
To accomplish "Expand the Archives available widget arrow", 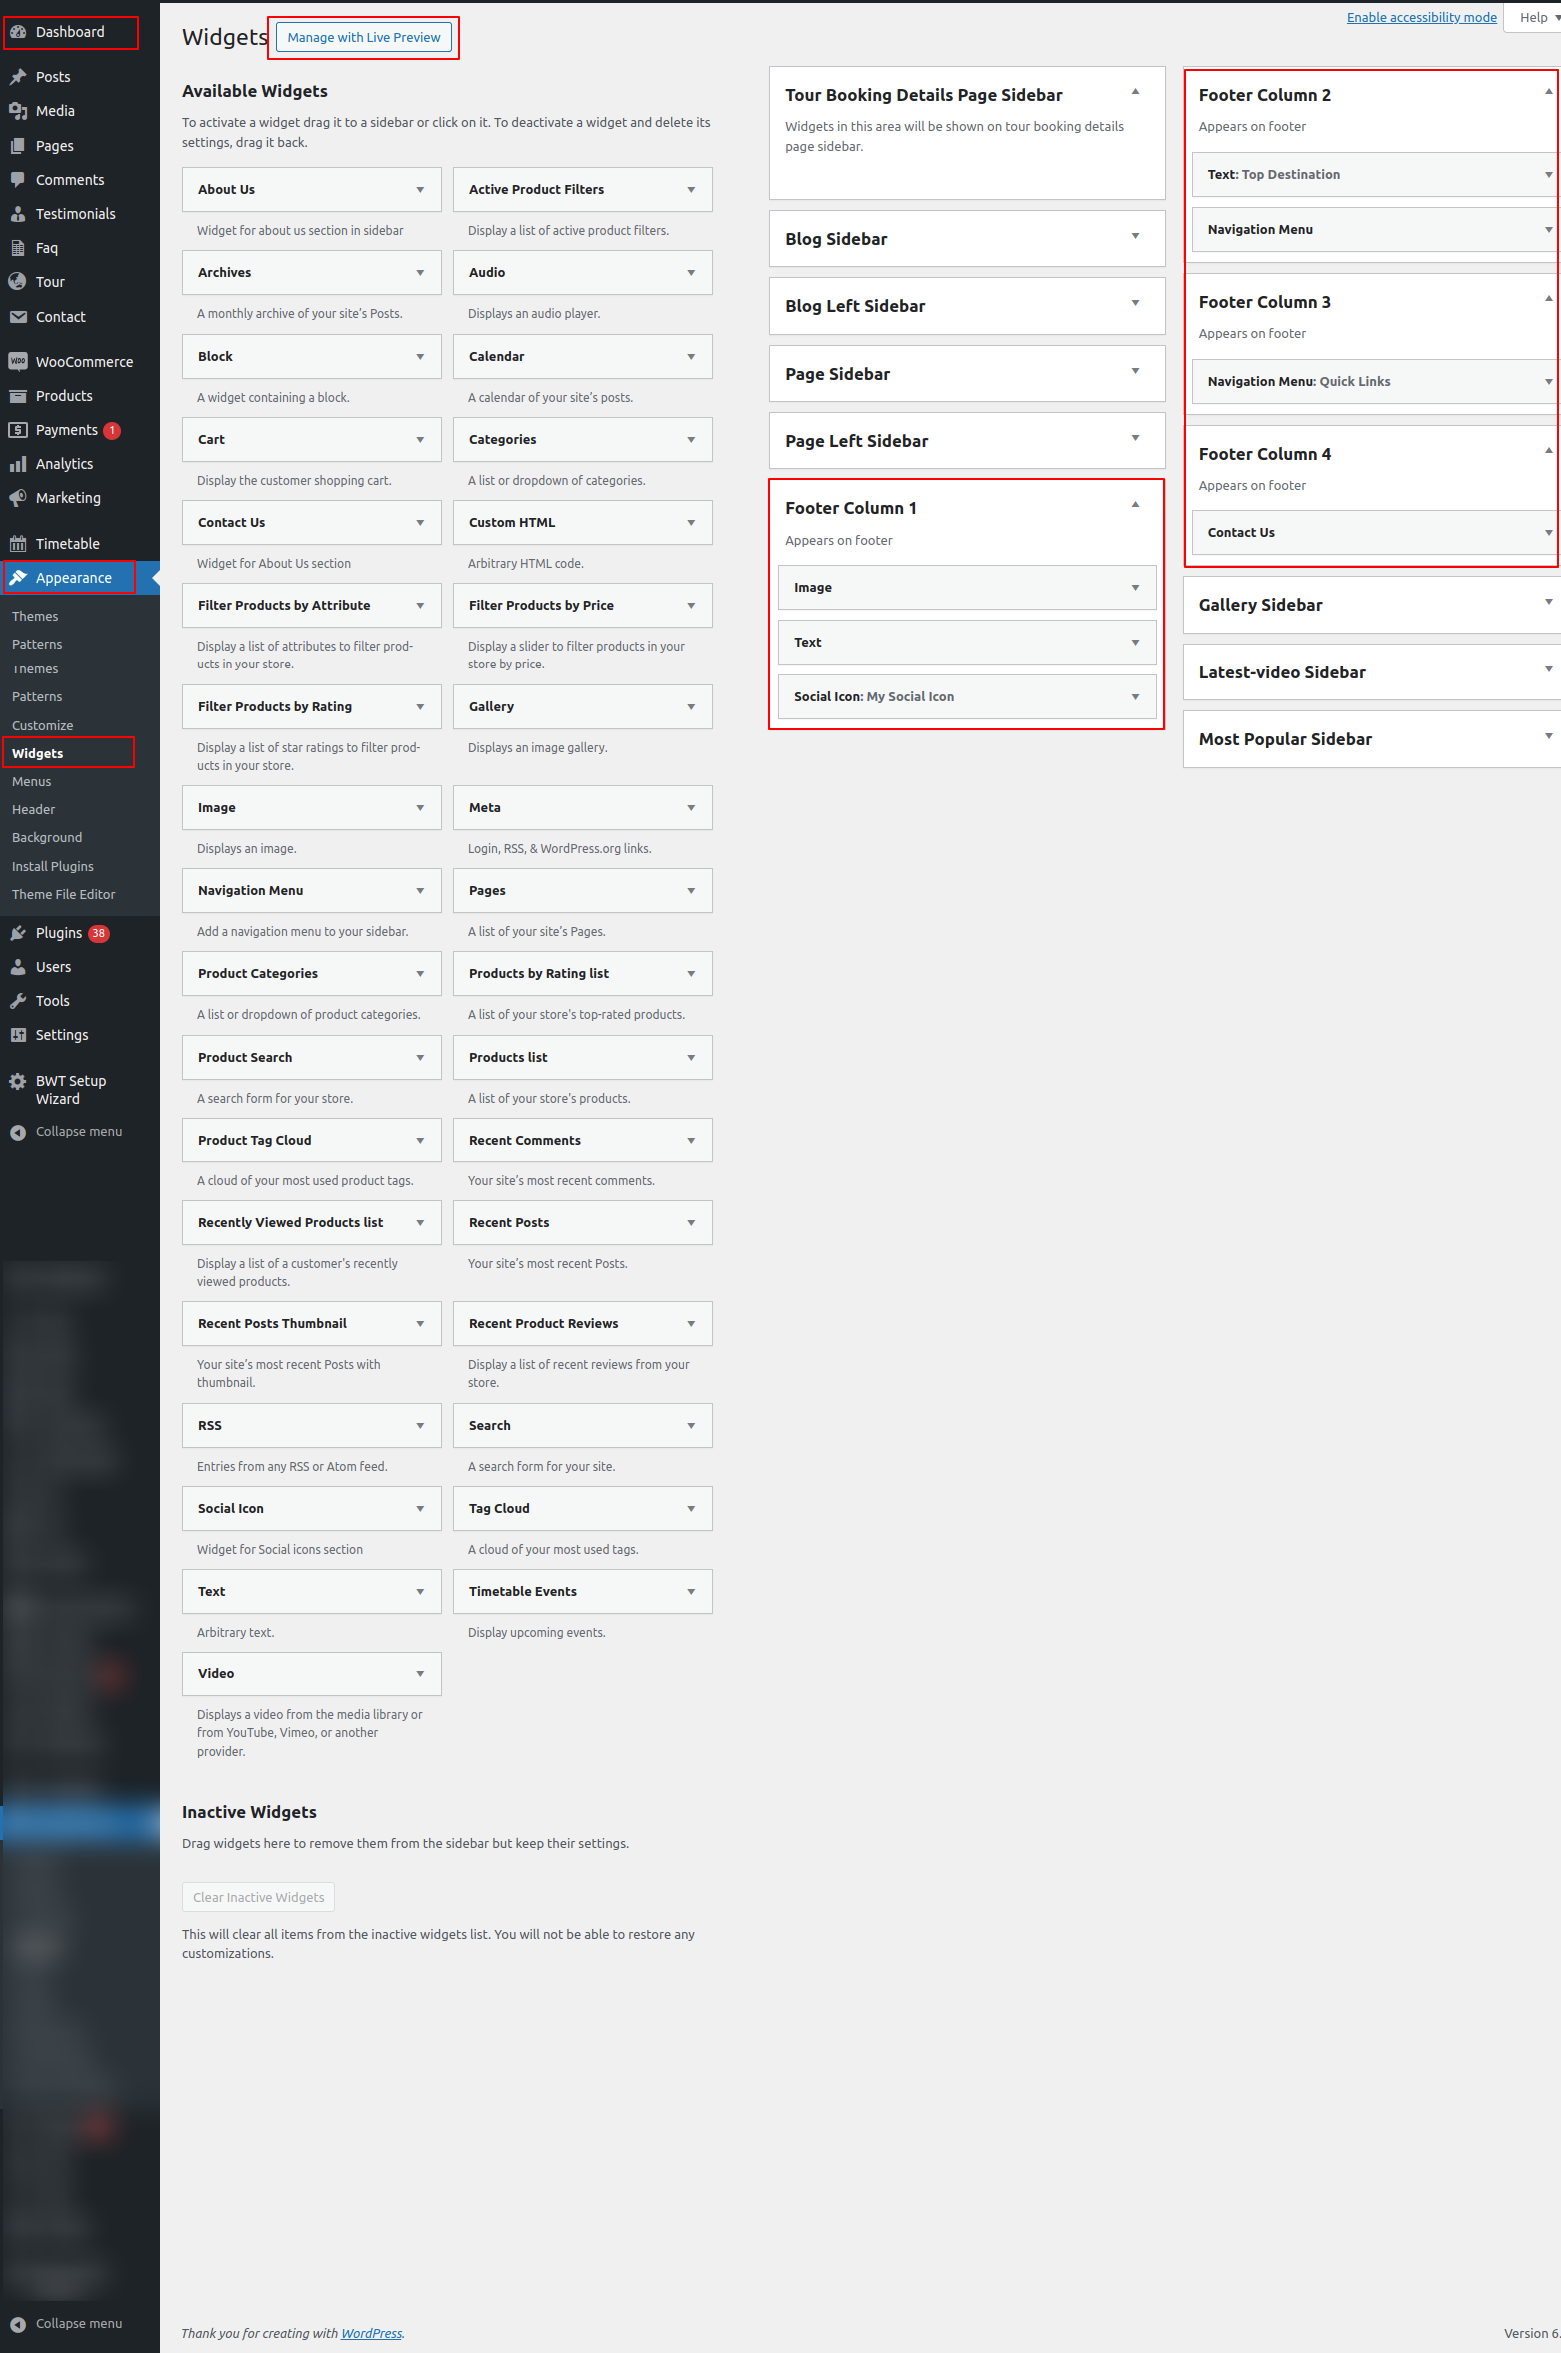I will pos(420,273).
